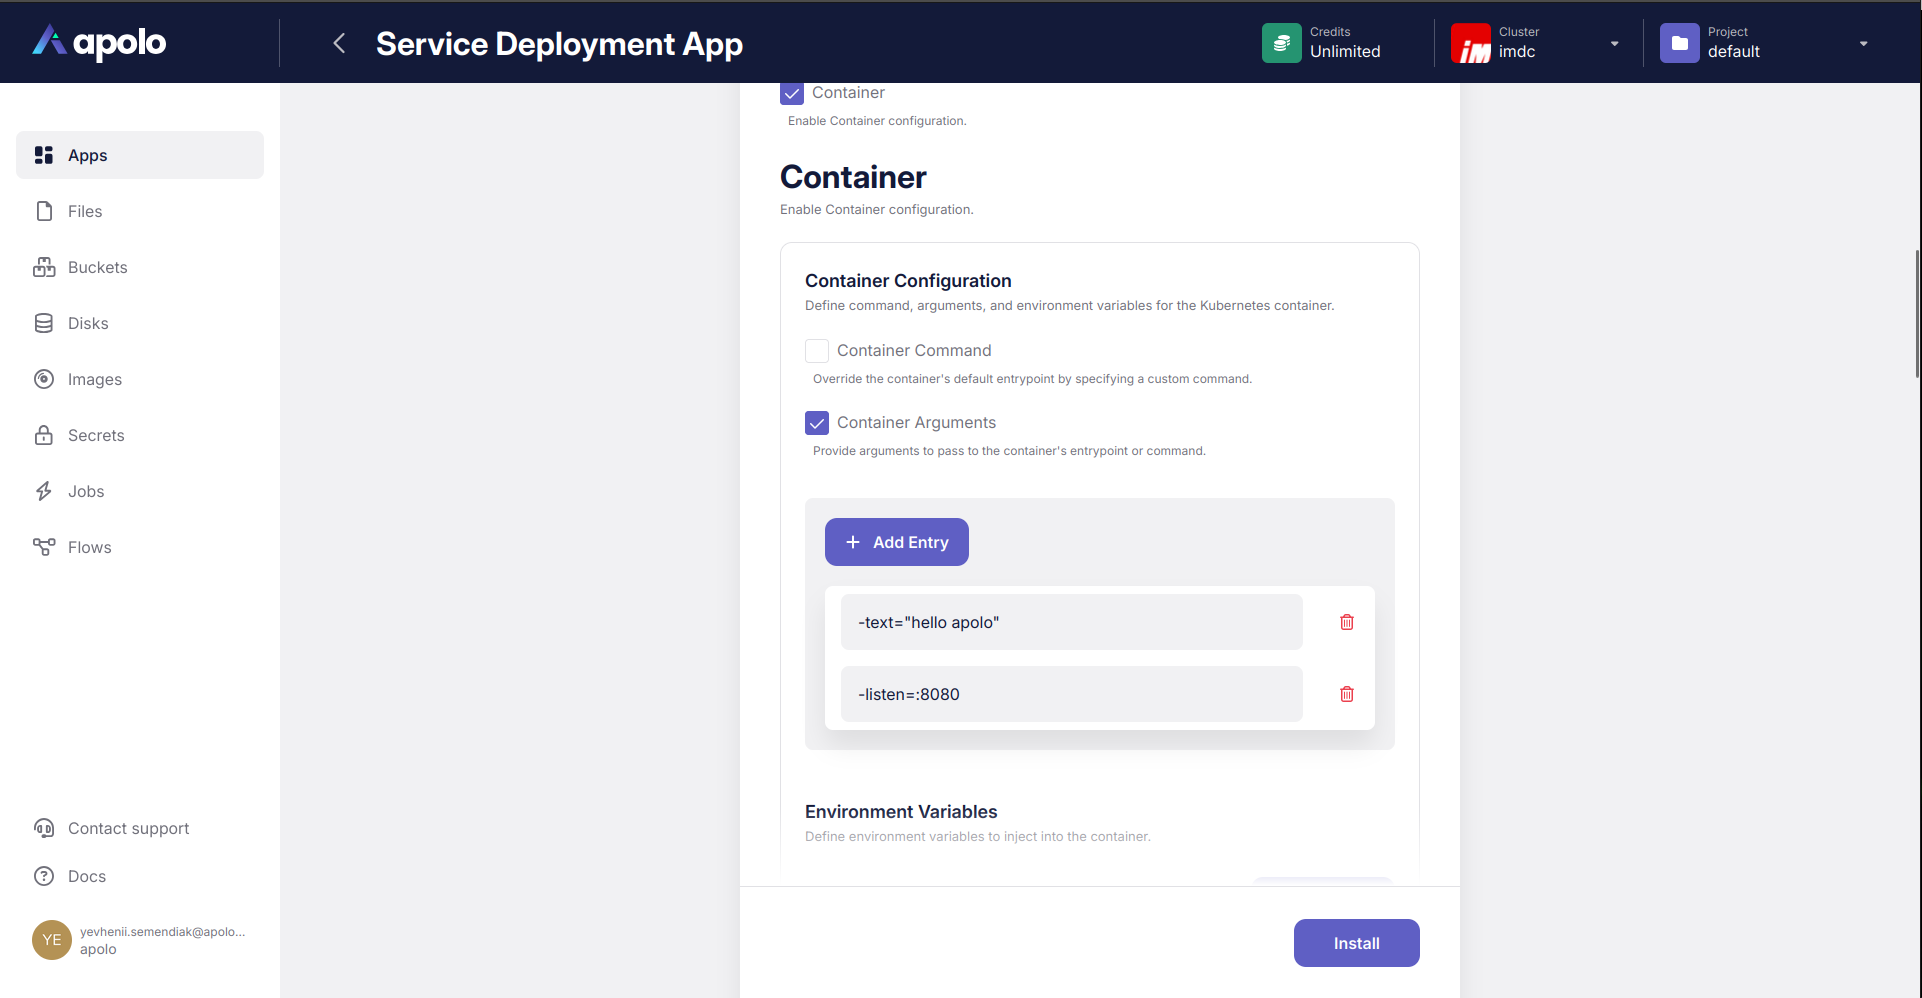Screen dimensions: 1922x998
Task: Expand the Cluster dropdown arrow
Action: (1614, 44)
